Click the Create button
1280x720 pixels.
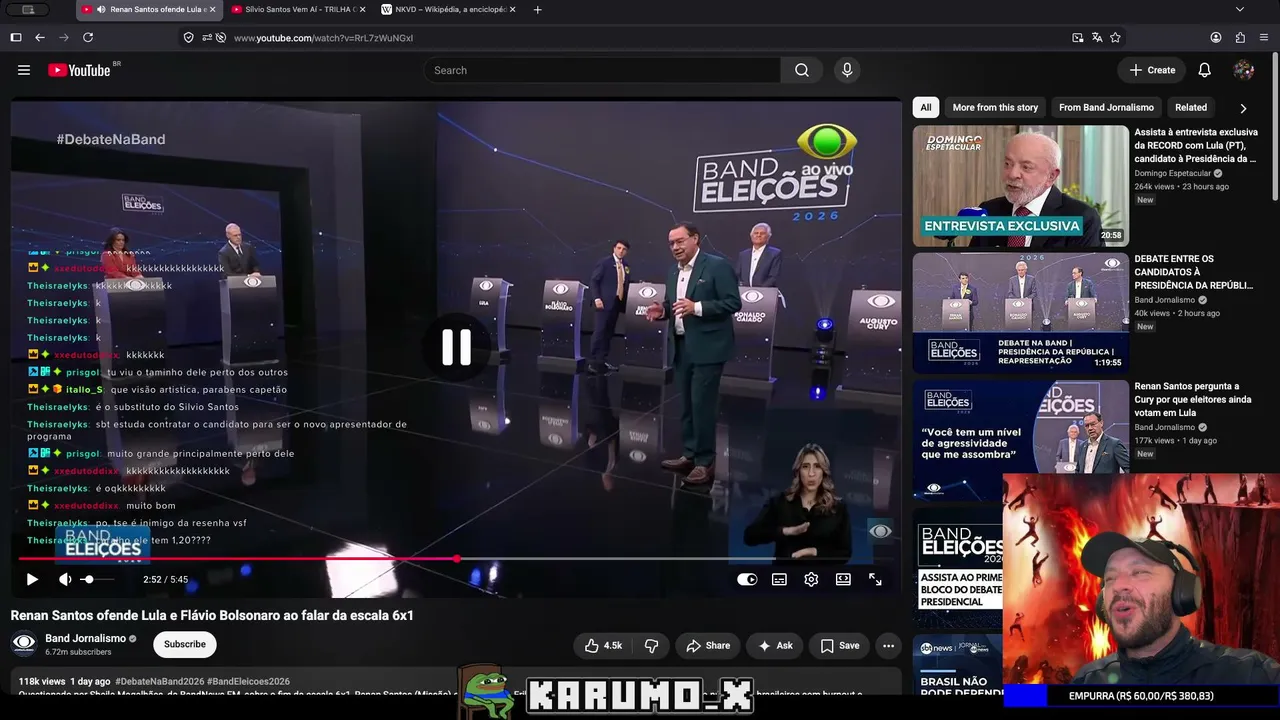(1152, 70)
